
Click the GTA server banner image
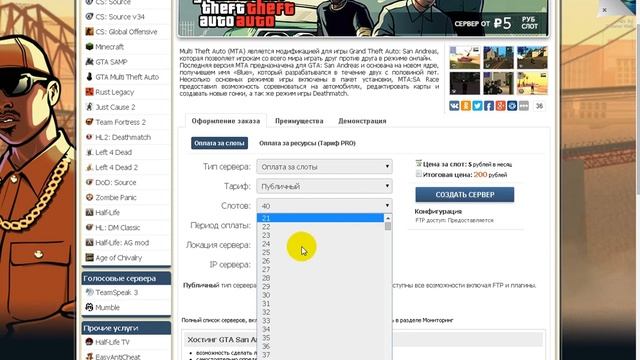(363, 18)
